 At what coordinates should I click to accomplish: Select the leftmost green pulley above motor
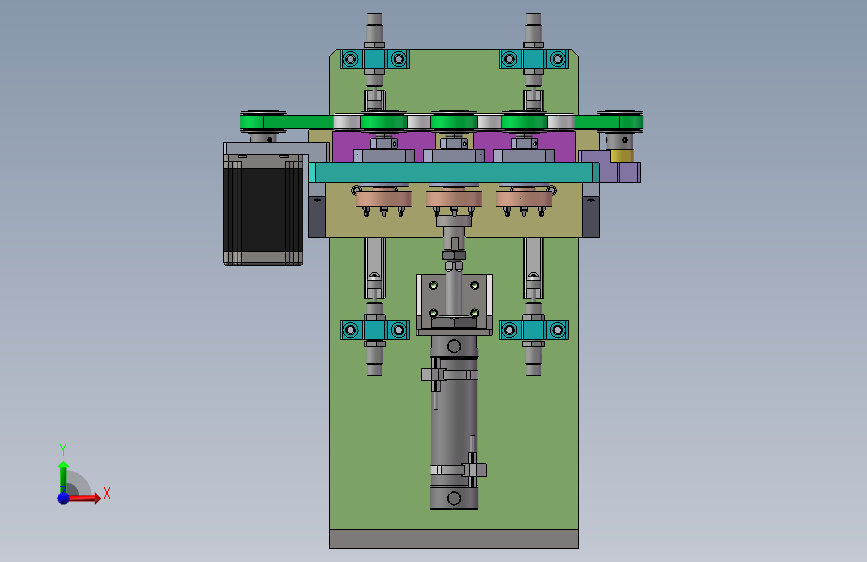pyautogui.click(x=263, y=122)
